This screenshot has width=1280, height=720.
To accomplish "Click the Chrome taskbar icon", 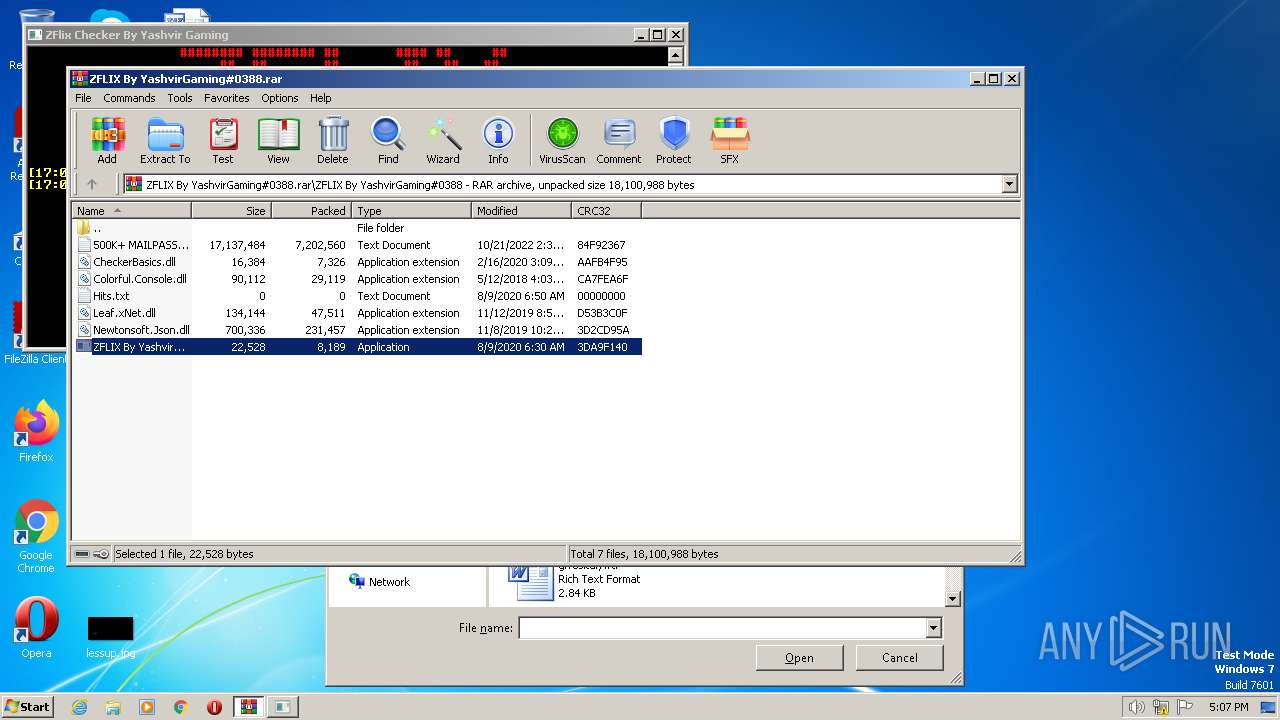I will pyautogui.click(x=181, y=707).
